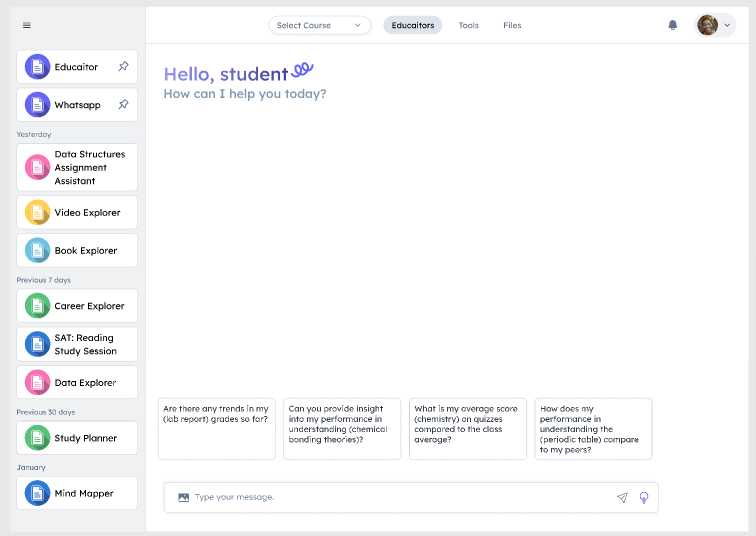
Task: Click the send message paper plane icon
Action: 622,497
